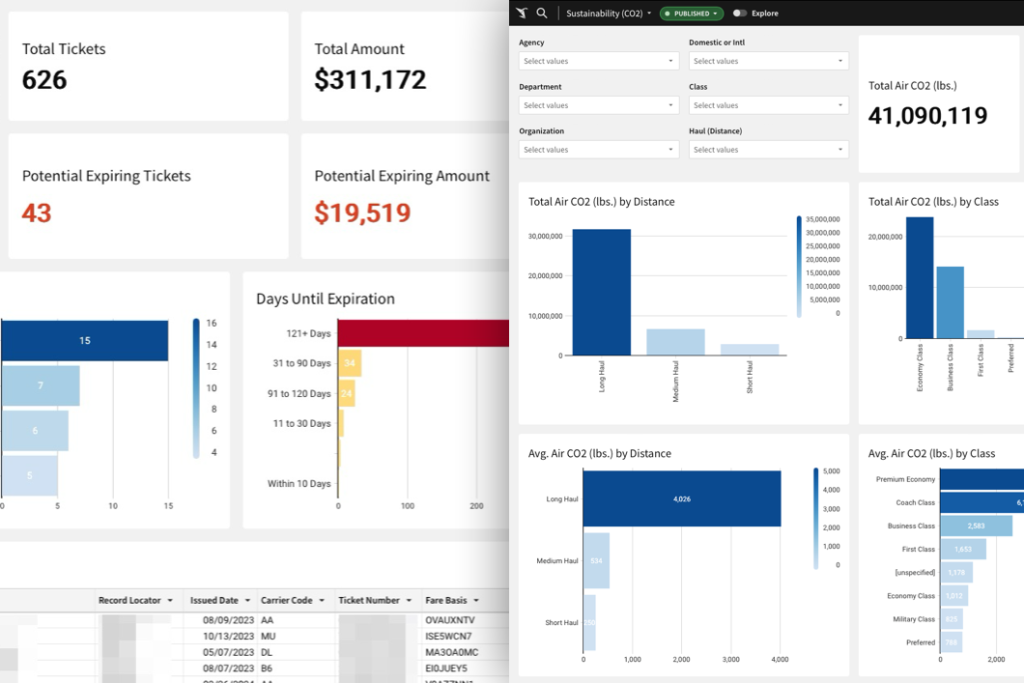Click the Total Amount value $311,172

tap(370, 80)
